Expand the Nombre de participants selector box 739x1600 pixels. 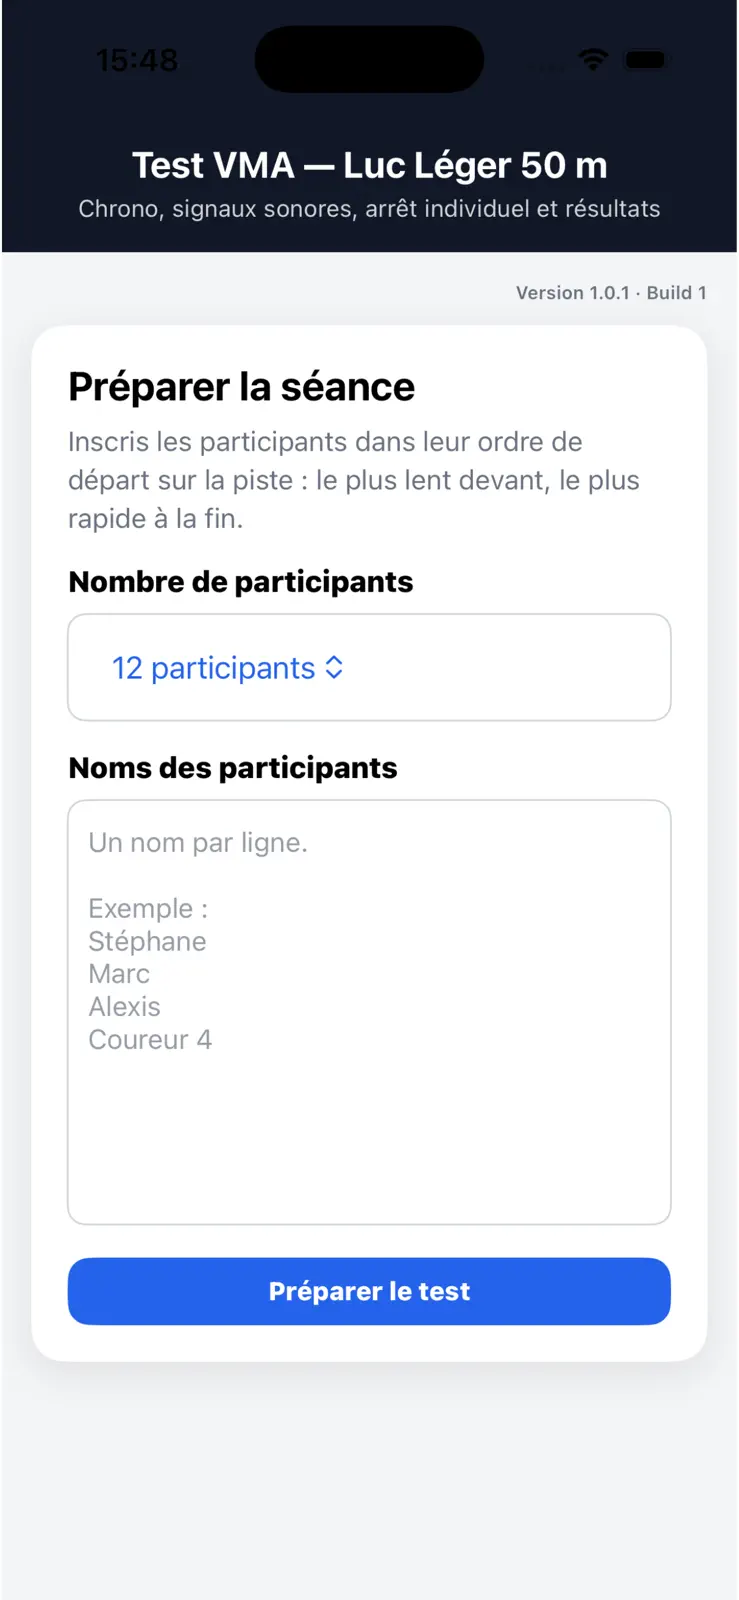(x=369, y=667)
